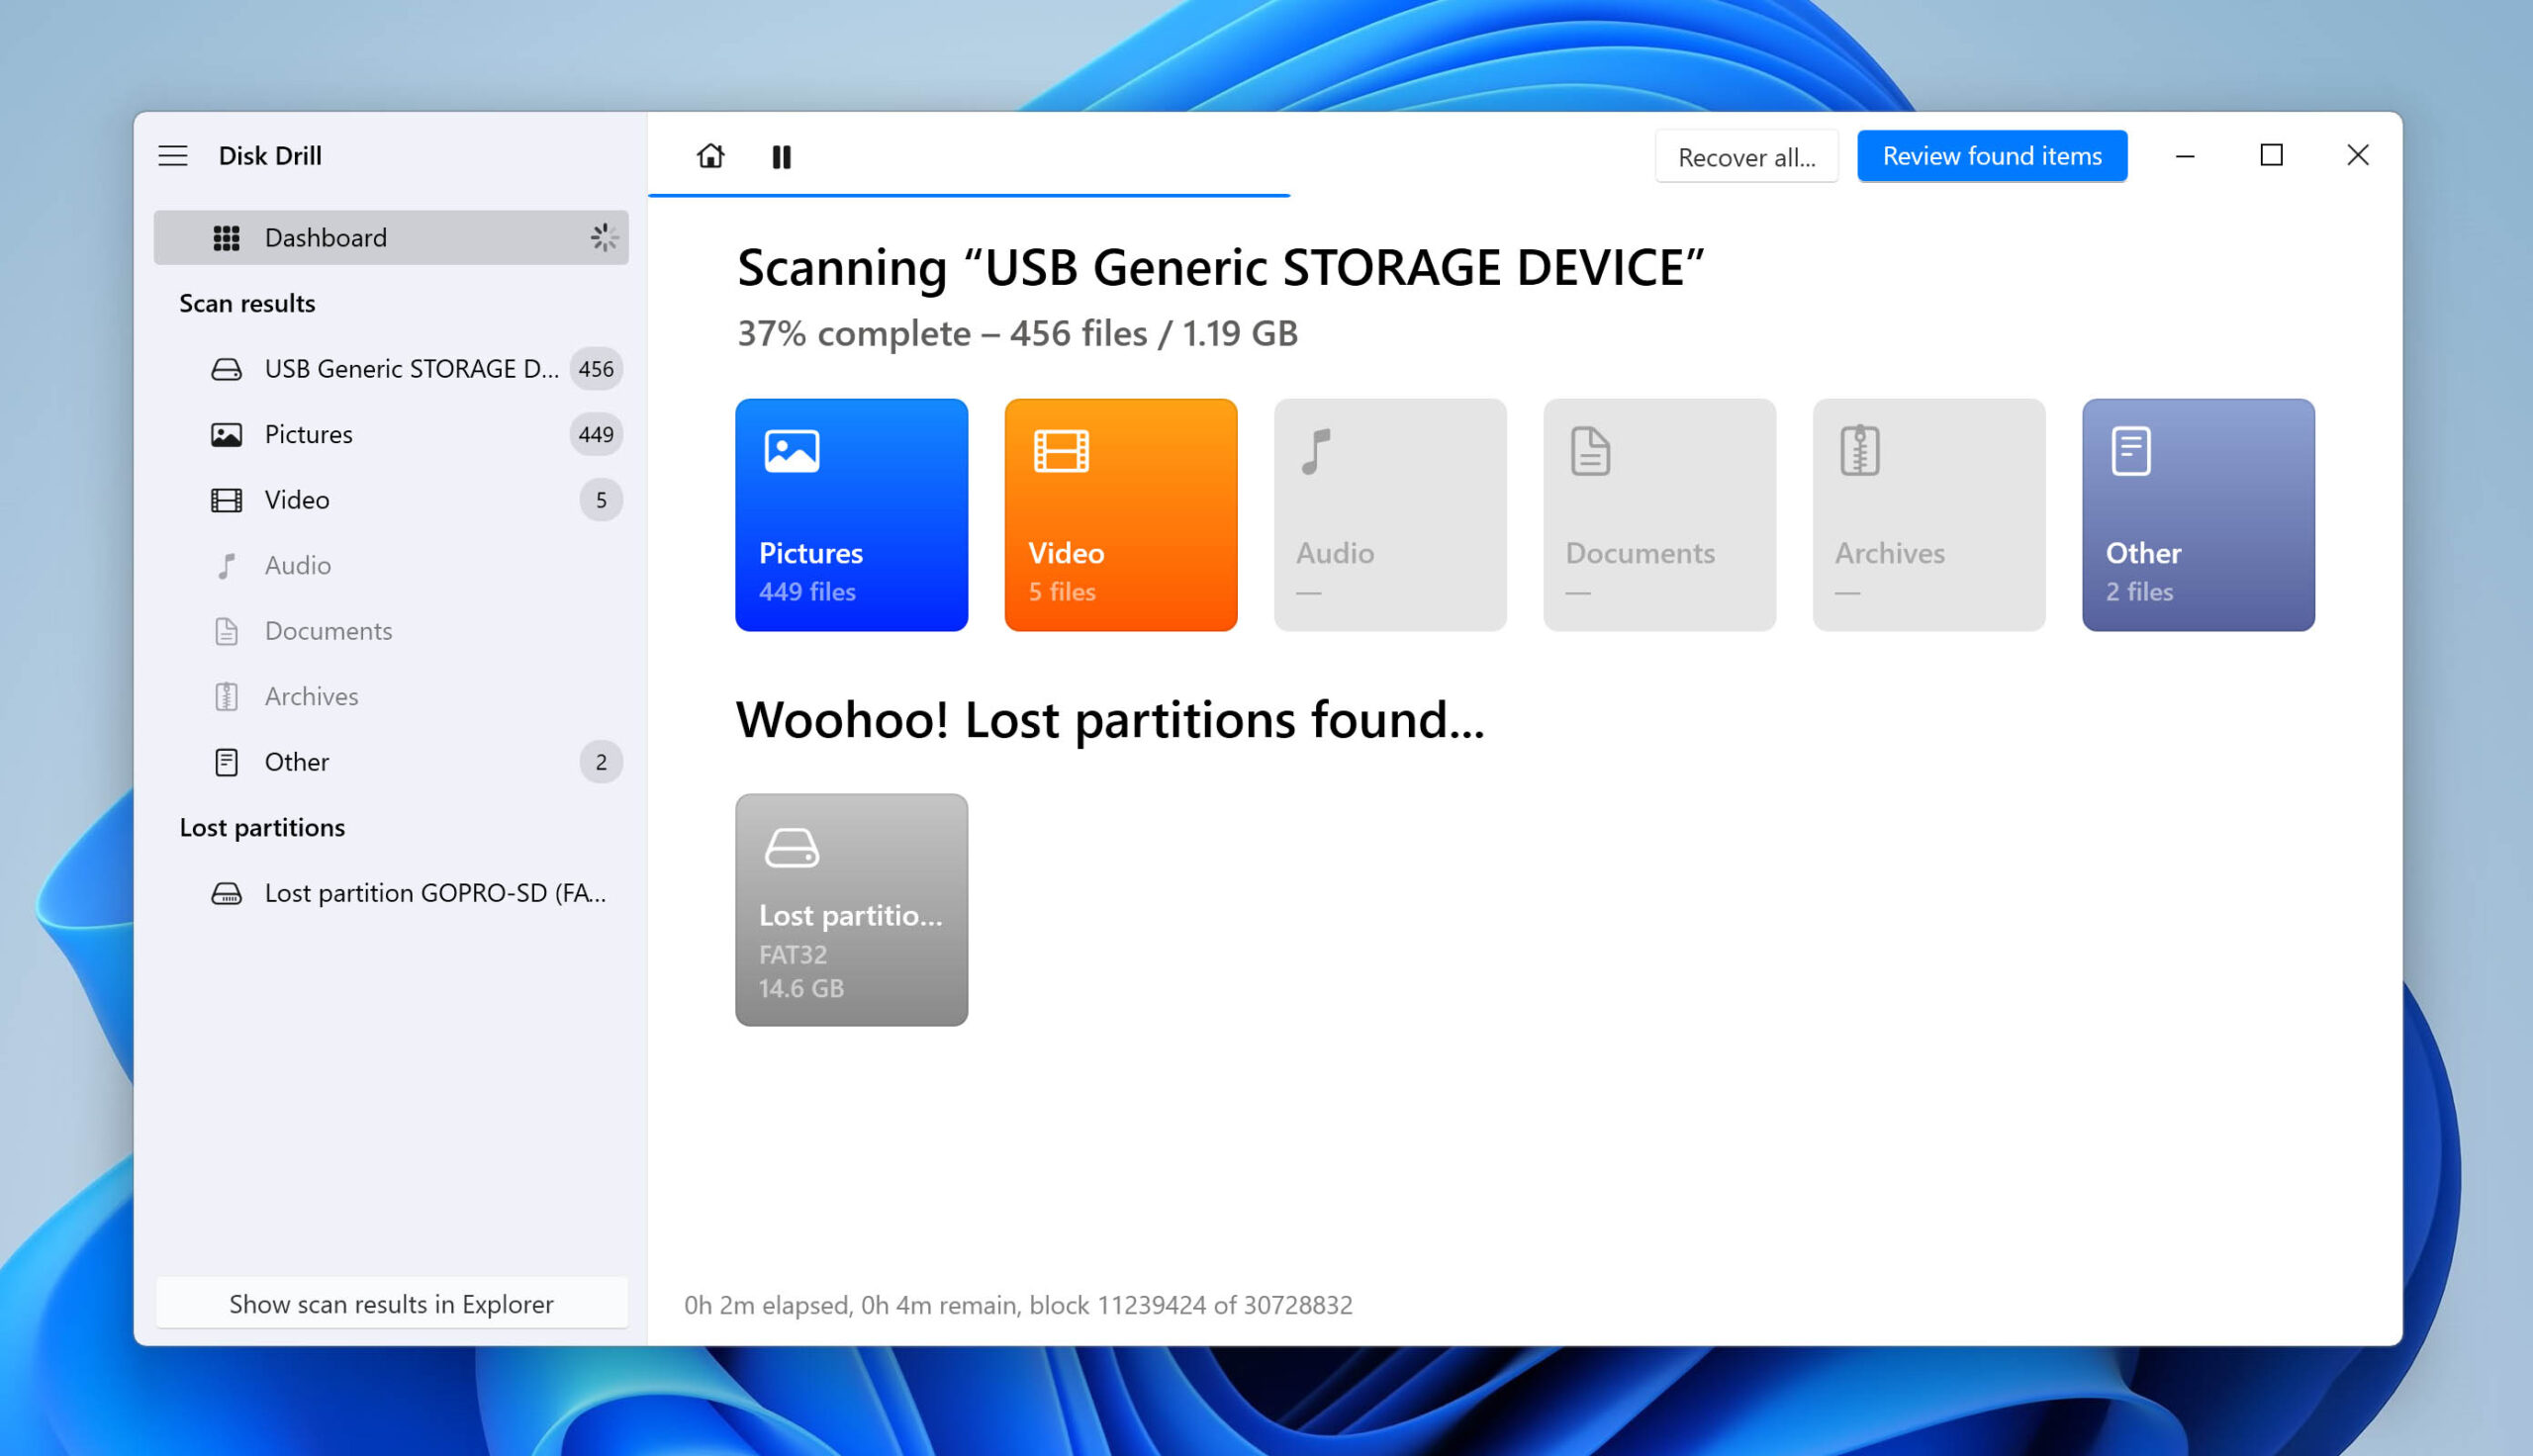The height and width of the screenshot is (1456, 2533).
Task: Click the 449 count badge for Pictures
Action: pyautogui.click(x=596, y=434)
